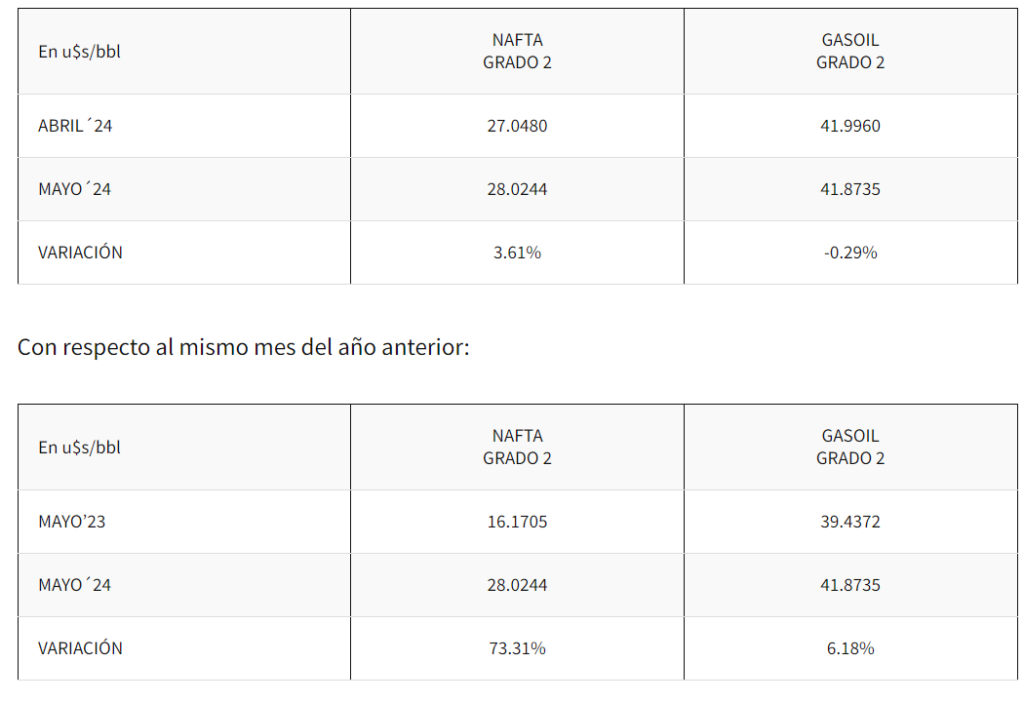This screenshot has width=1024, height=702.
Task: Click the 28.0244 value in second table
Action: pos(517,584)
